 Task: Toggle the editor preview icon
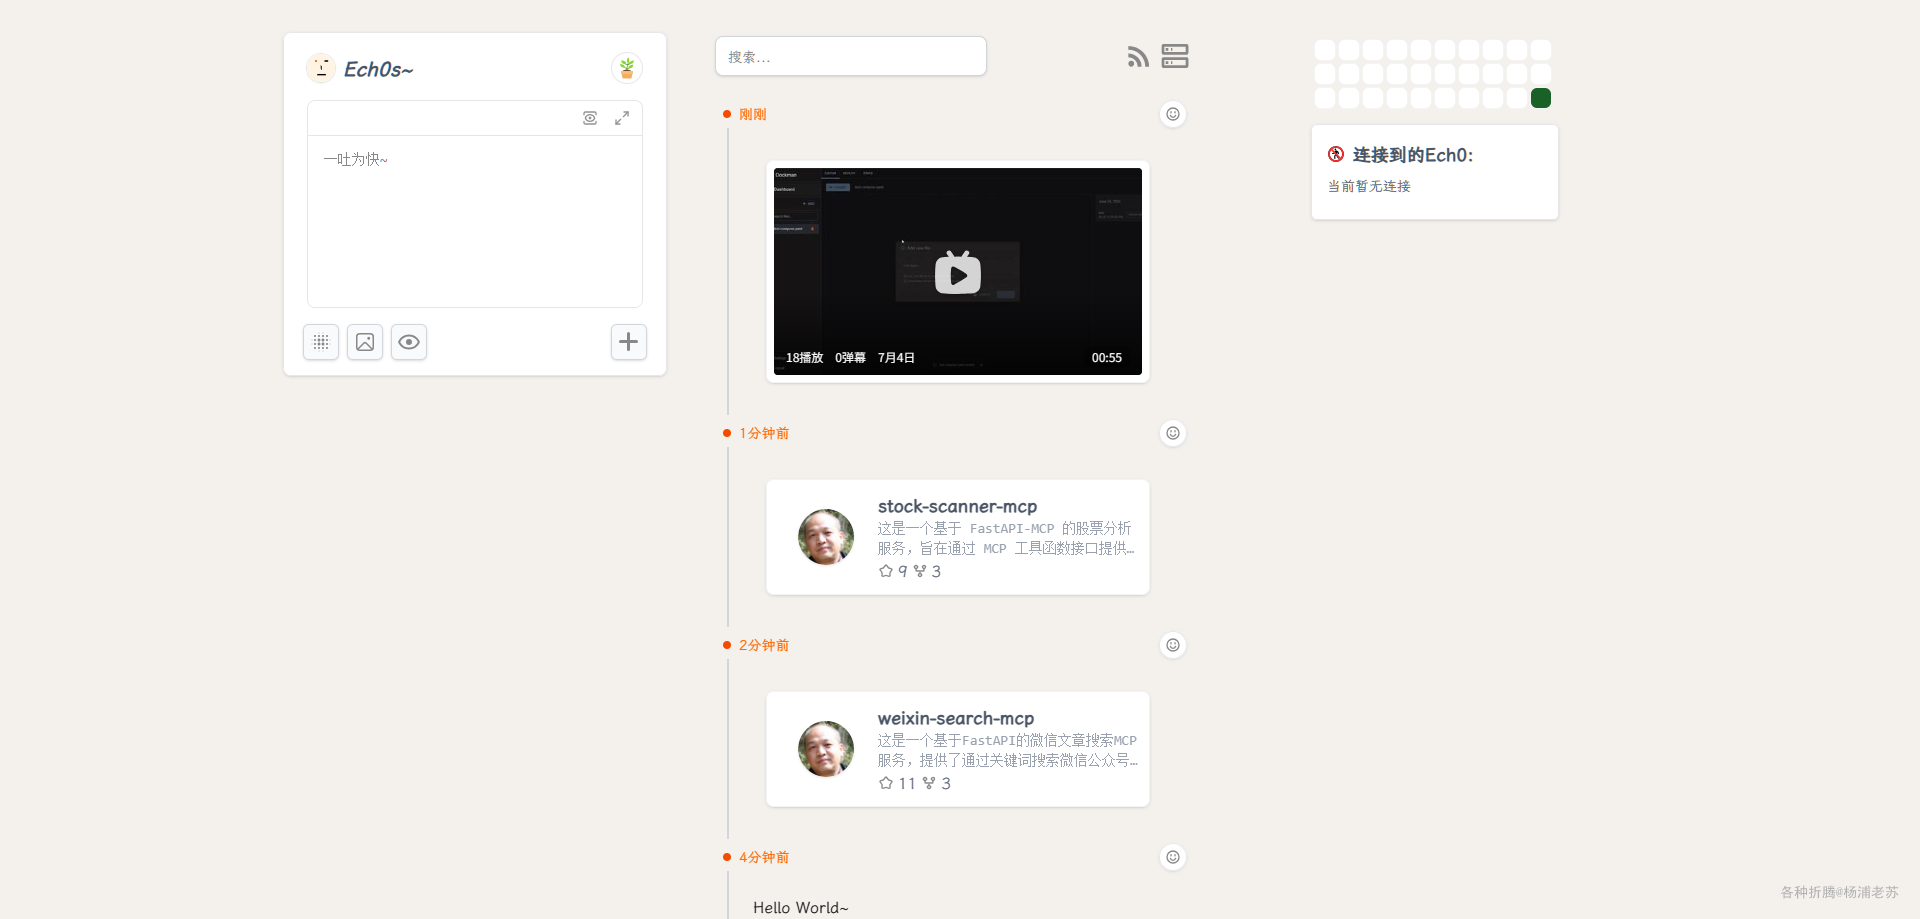tap(590, 118)
